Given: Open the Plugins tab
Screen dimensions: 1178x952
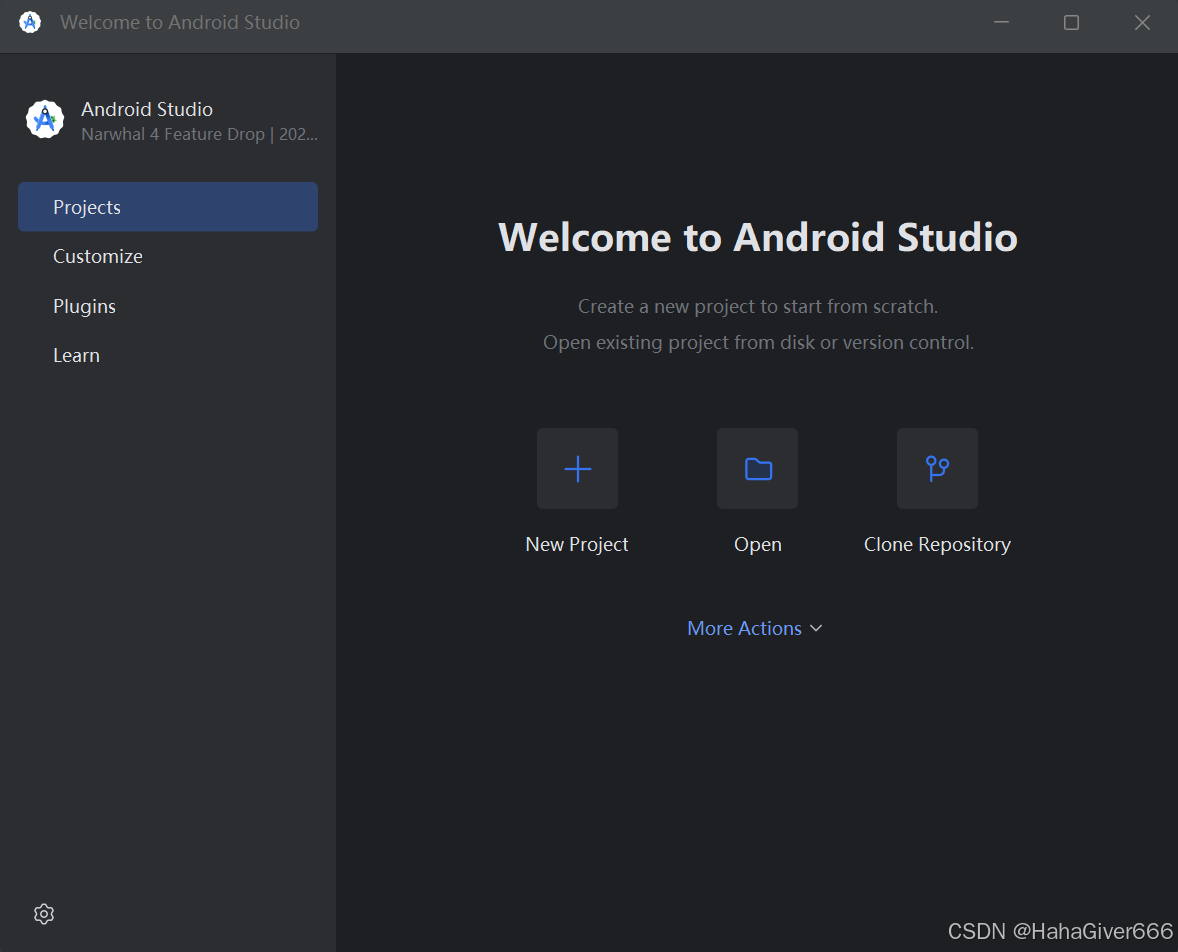Looking at the screenshot, I should (168, 306).
